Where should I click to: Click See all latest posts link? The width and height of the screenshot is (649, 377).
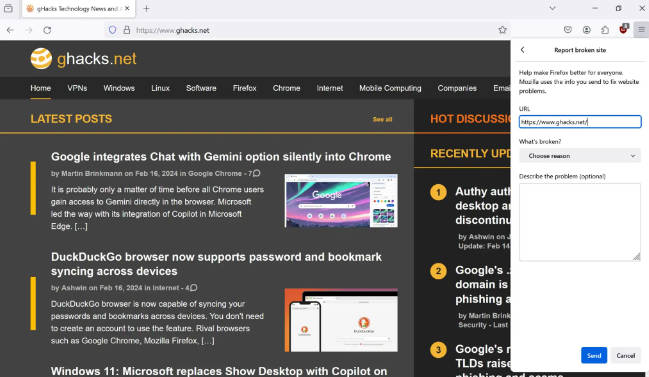tap(382, 119)
